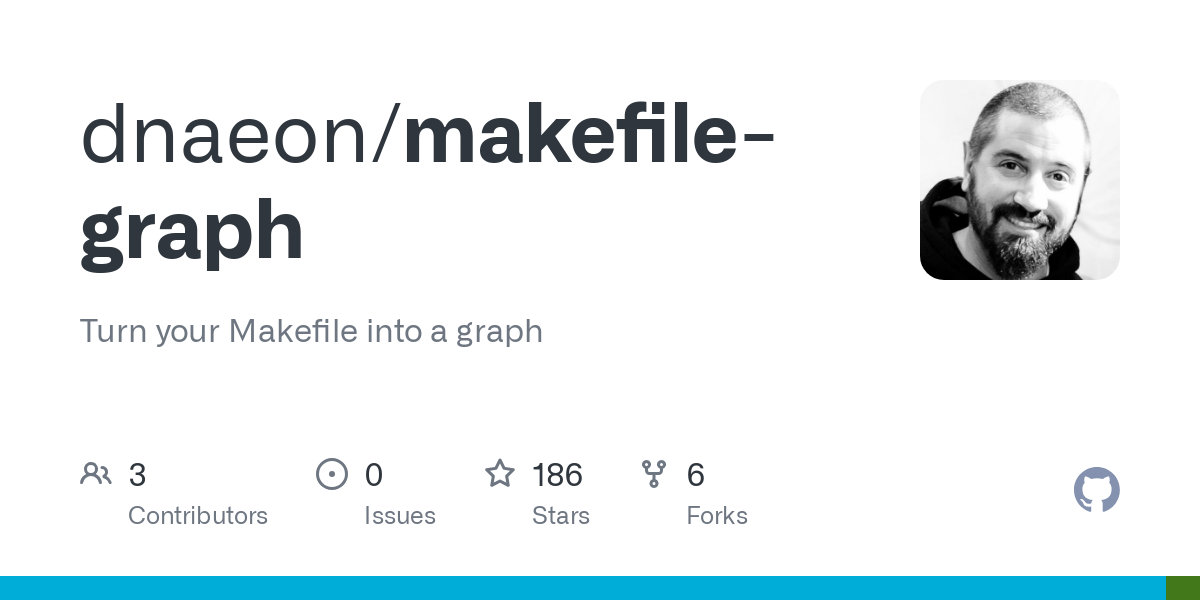Click the issues circle-dot icon
The height and width of the screenshot is (600, 1200).
332,474
